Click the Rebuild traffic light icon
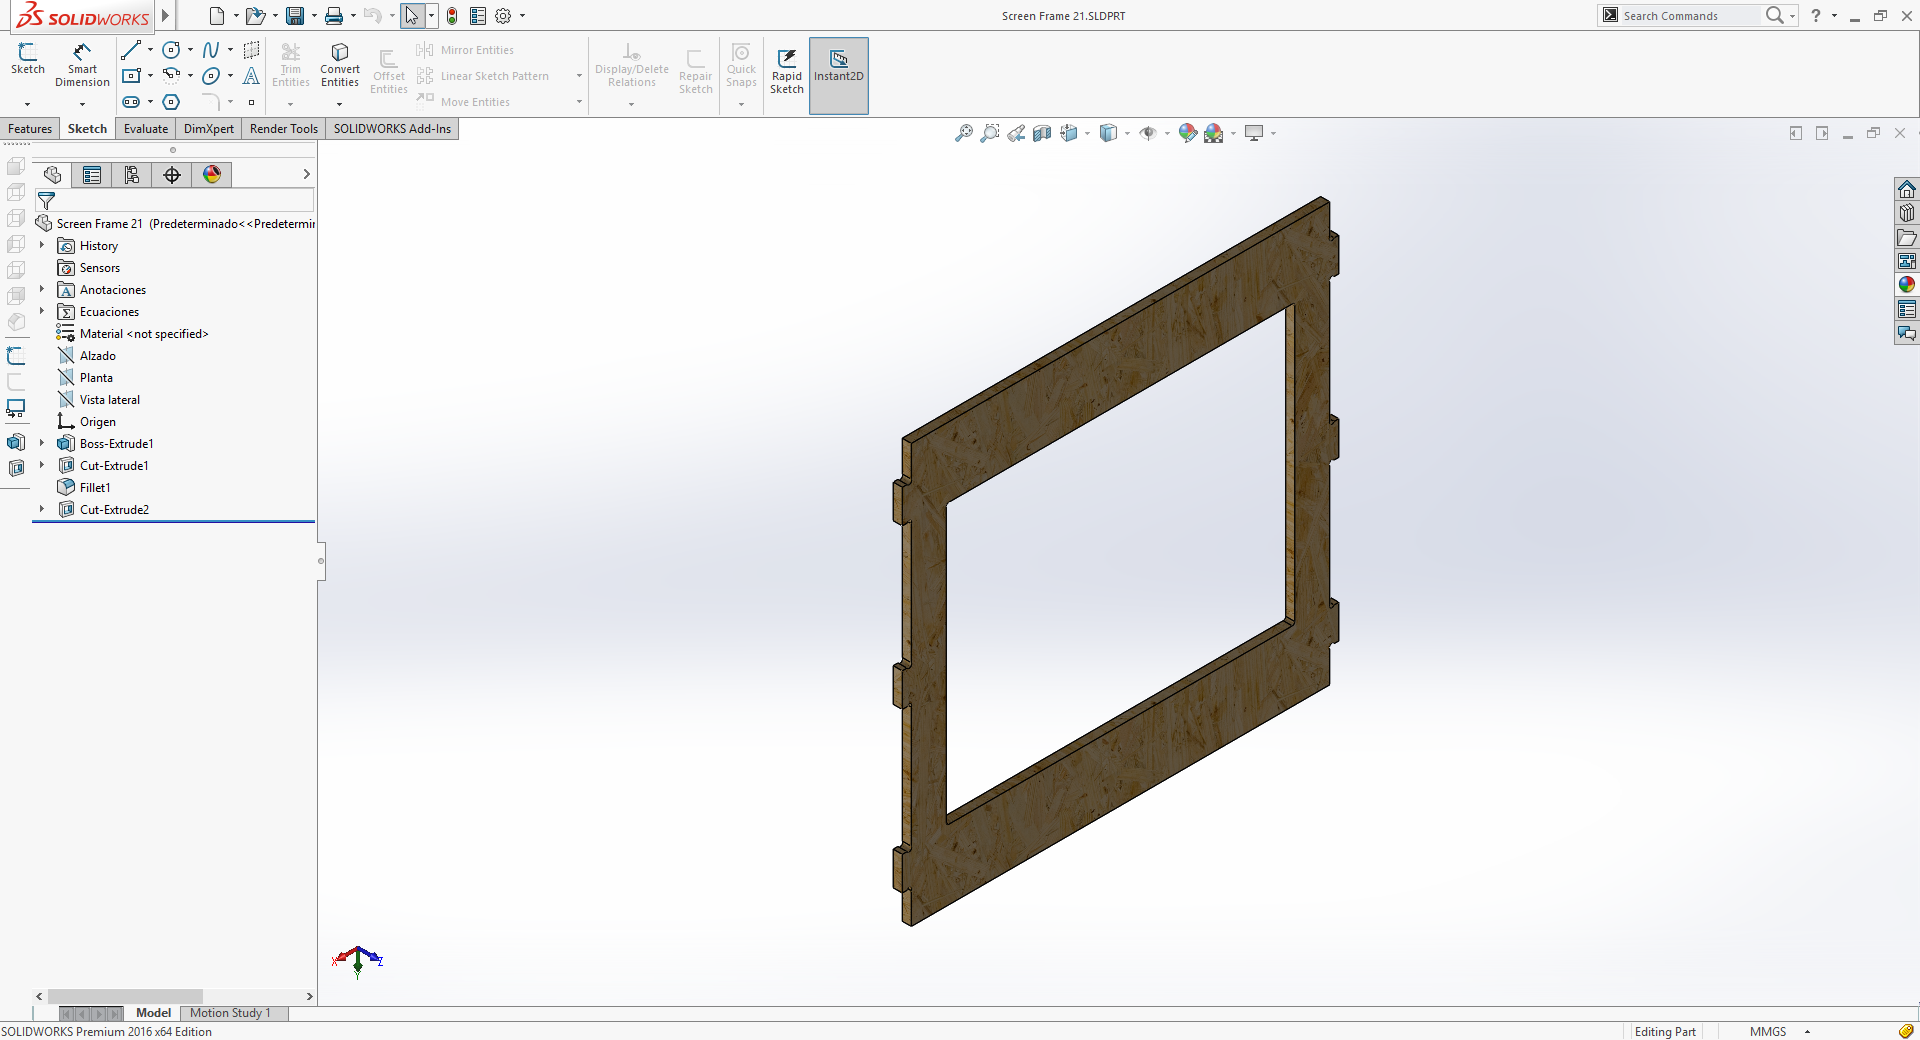This screenshot has height=1040, width=1920. coord(452,16)
